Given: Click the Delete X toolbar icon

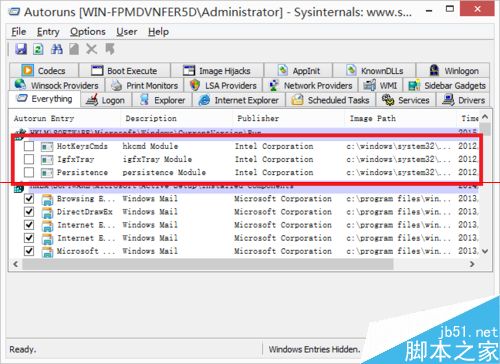Looking at the screenshot, I should (92, 49).
